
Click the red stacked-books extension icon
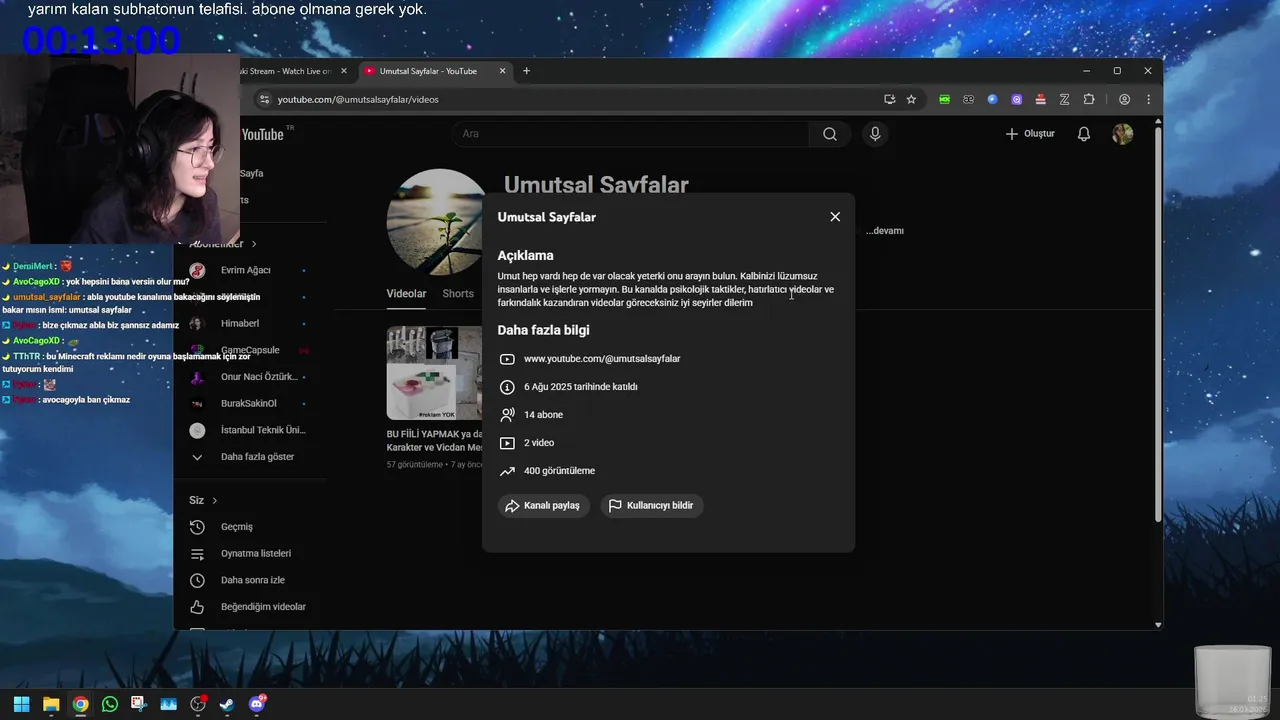(x=1040, y=100)
